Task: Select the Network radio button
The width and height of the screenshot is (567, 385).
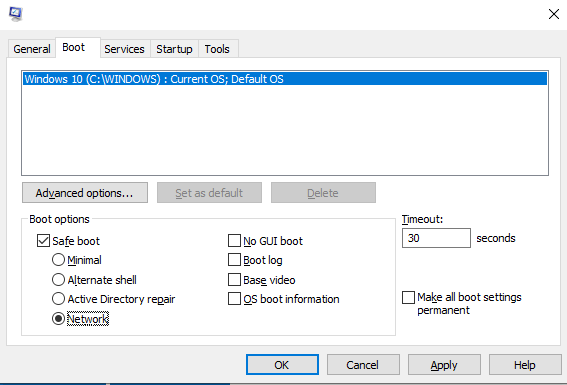Action: (x=58, y=319)
